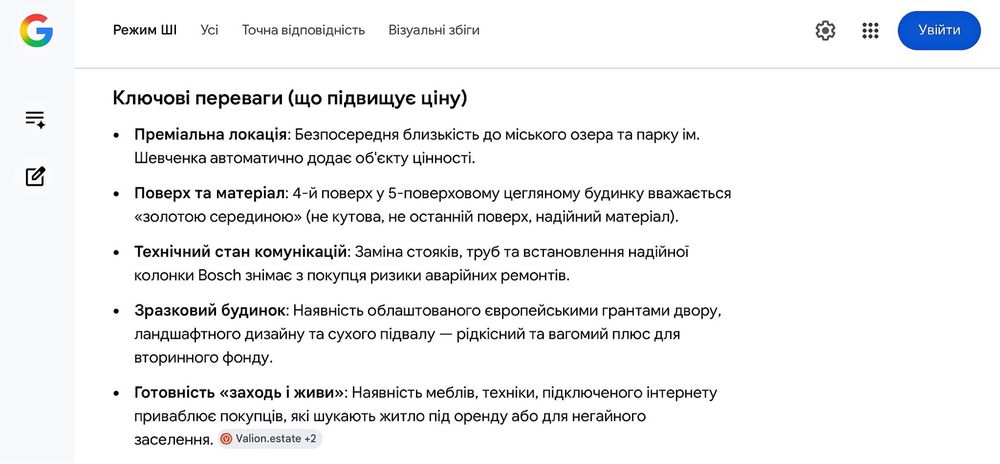Click the Valion.estate source favicon
Viewport: 1000px width, 464px height.
[226, 439]
